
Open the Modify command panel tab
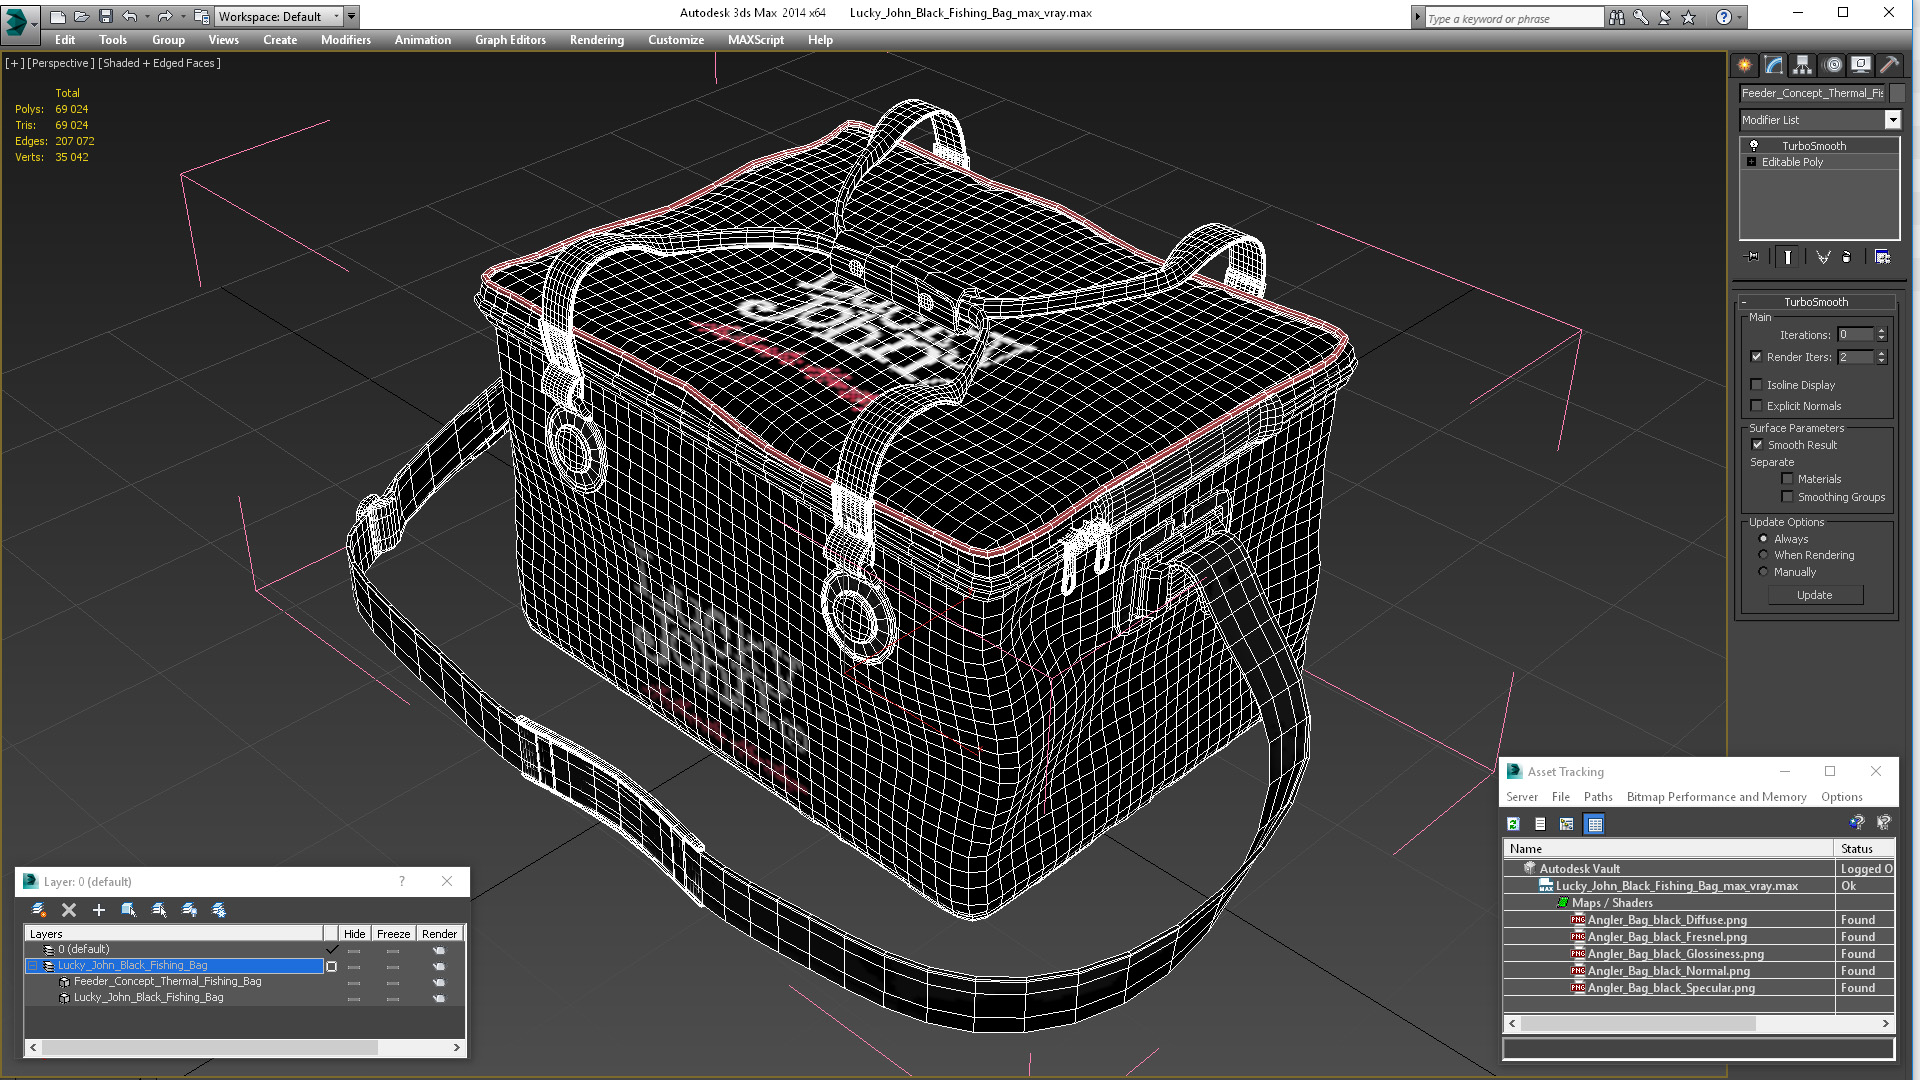pos(1774,65)
